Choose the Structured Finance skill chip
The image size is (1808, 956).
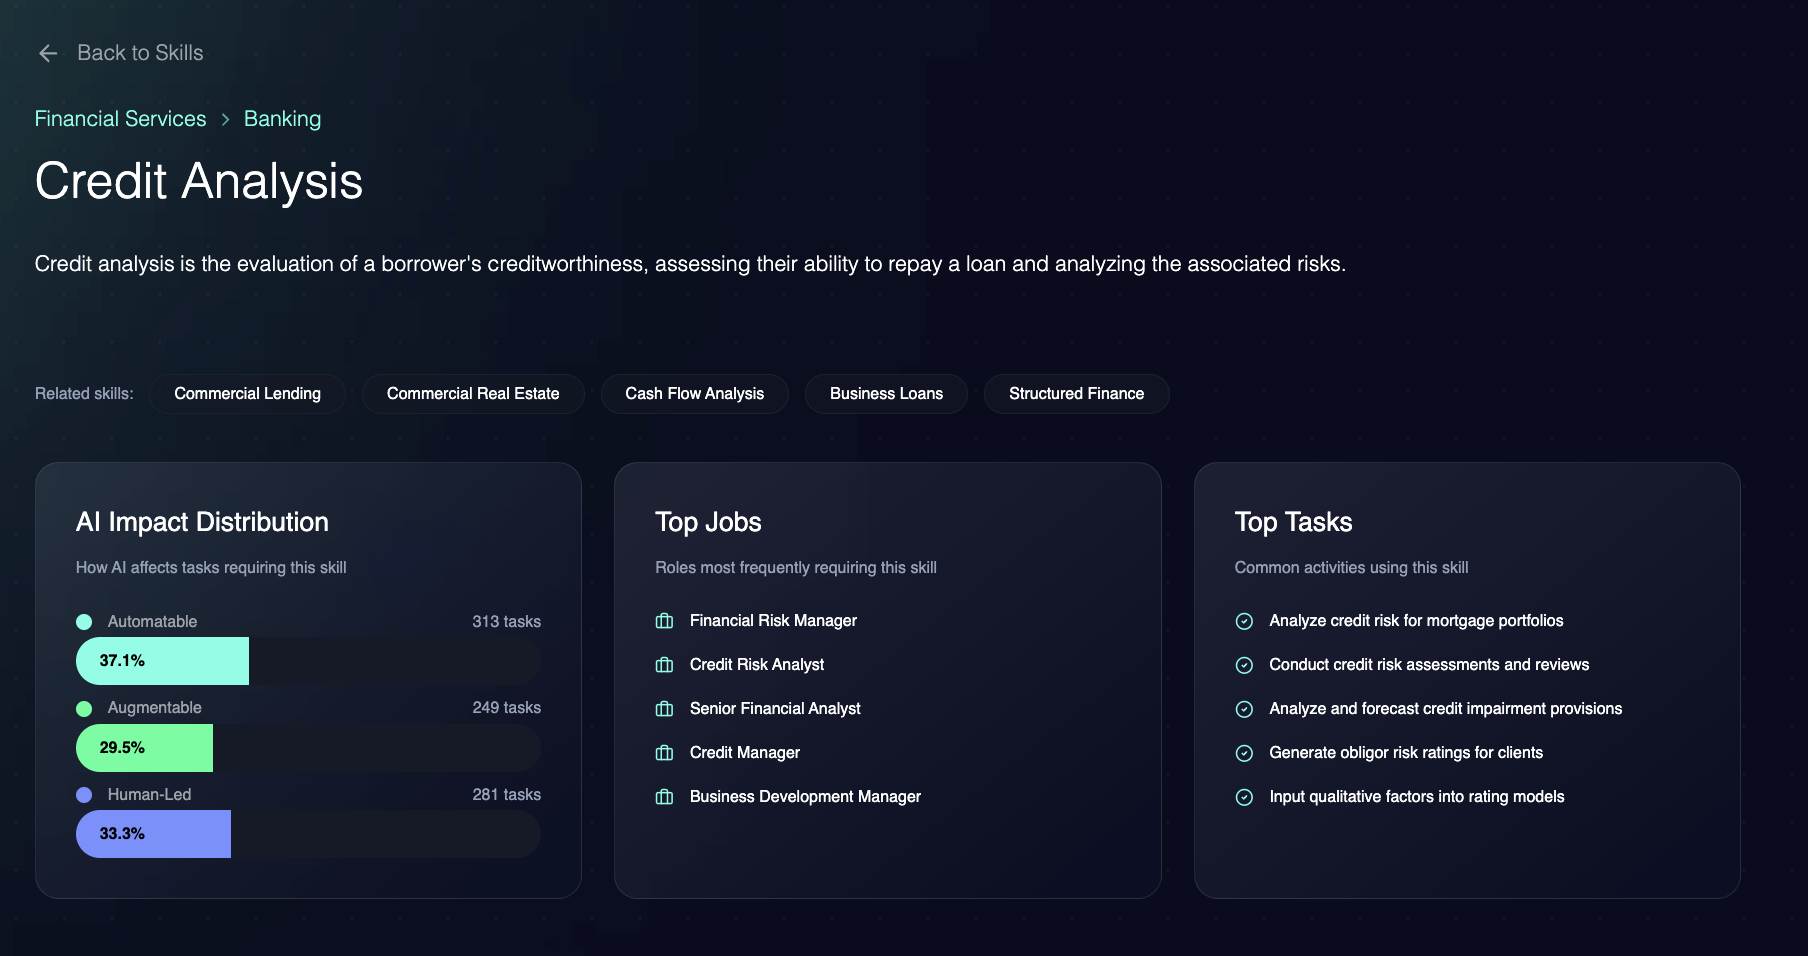tap(1077, 394)
